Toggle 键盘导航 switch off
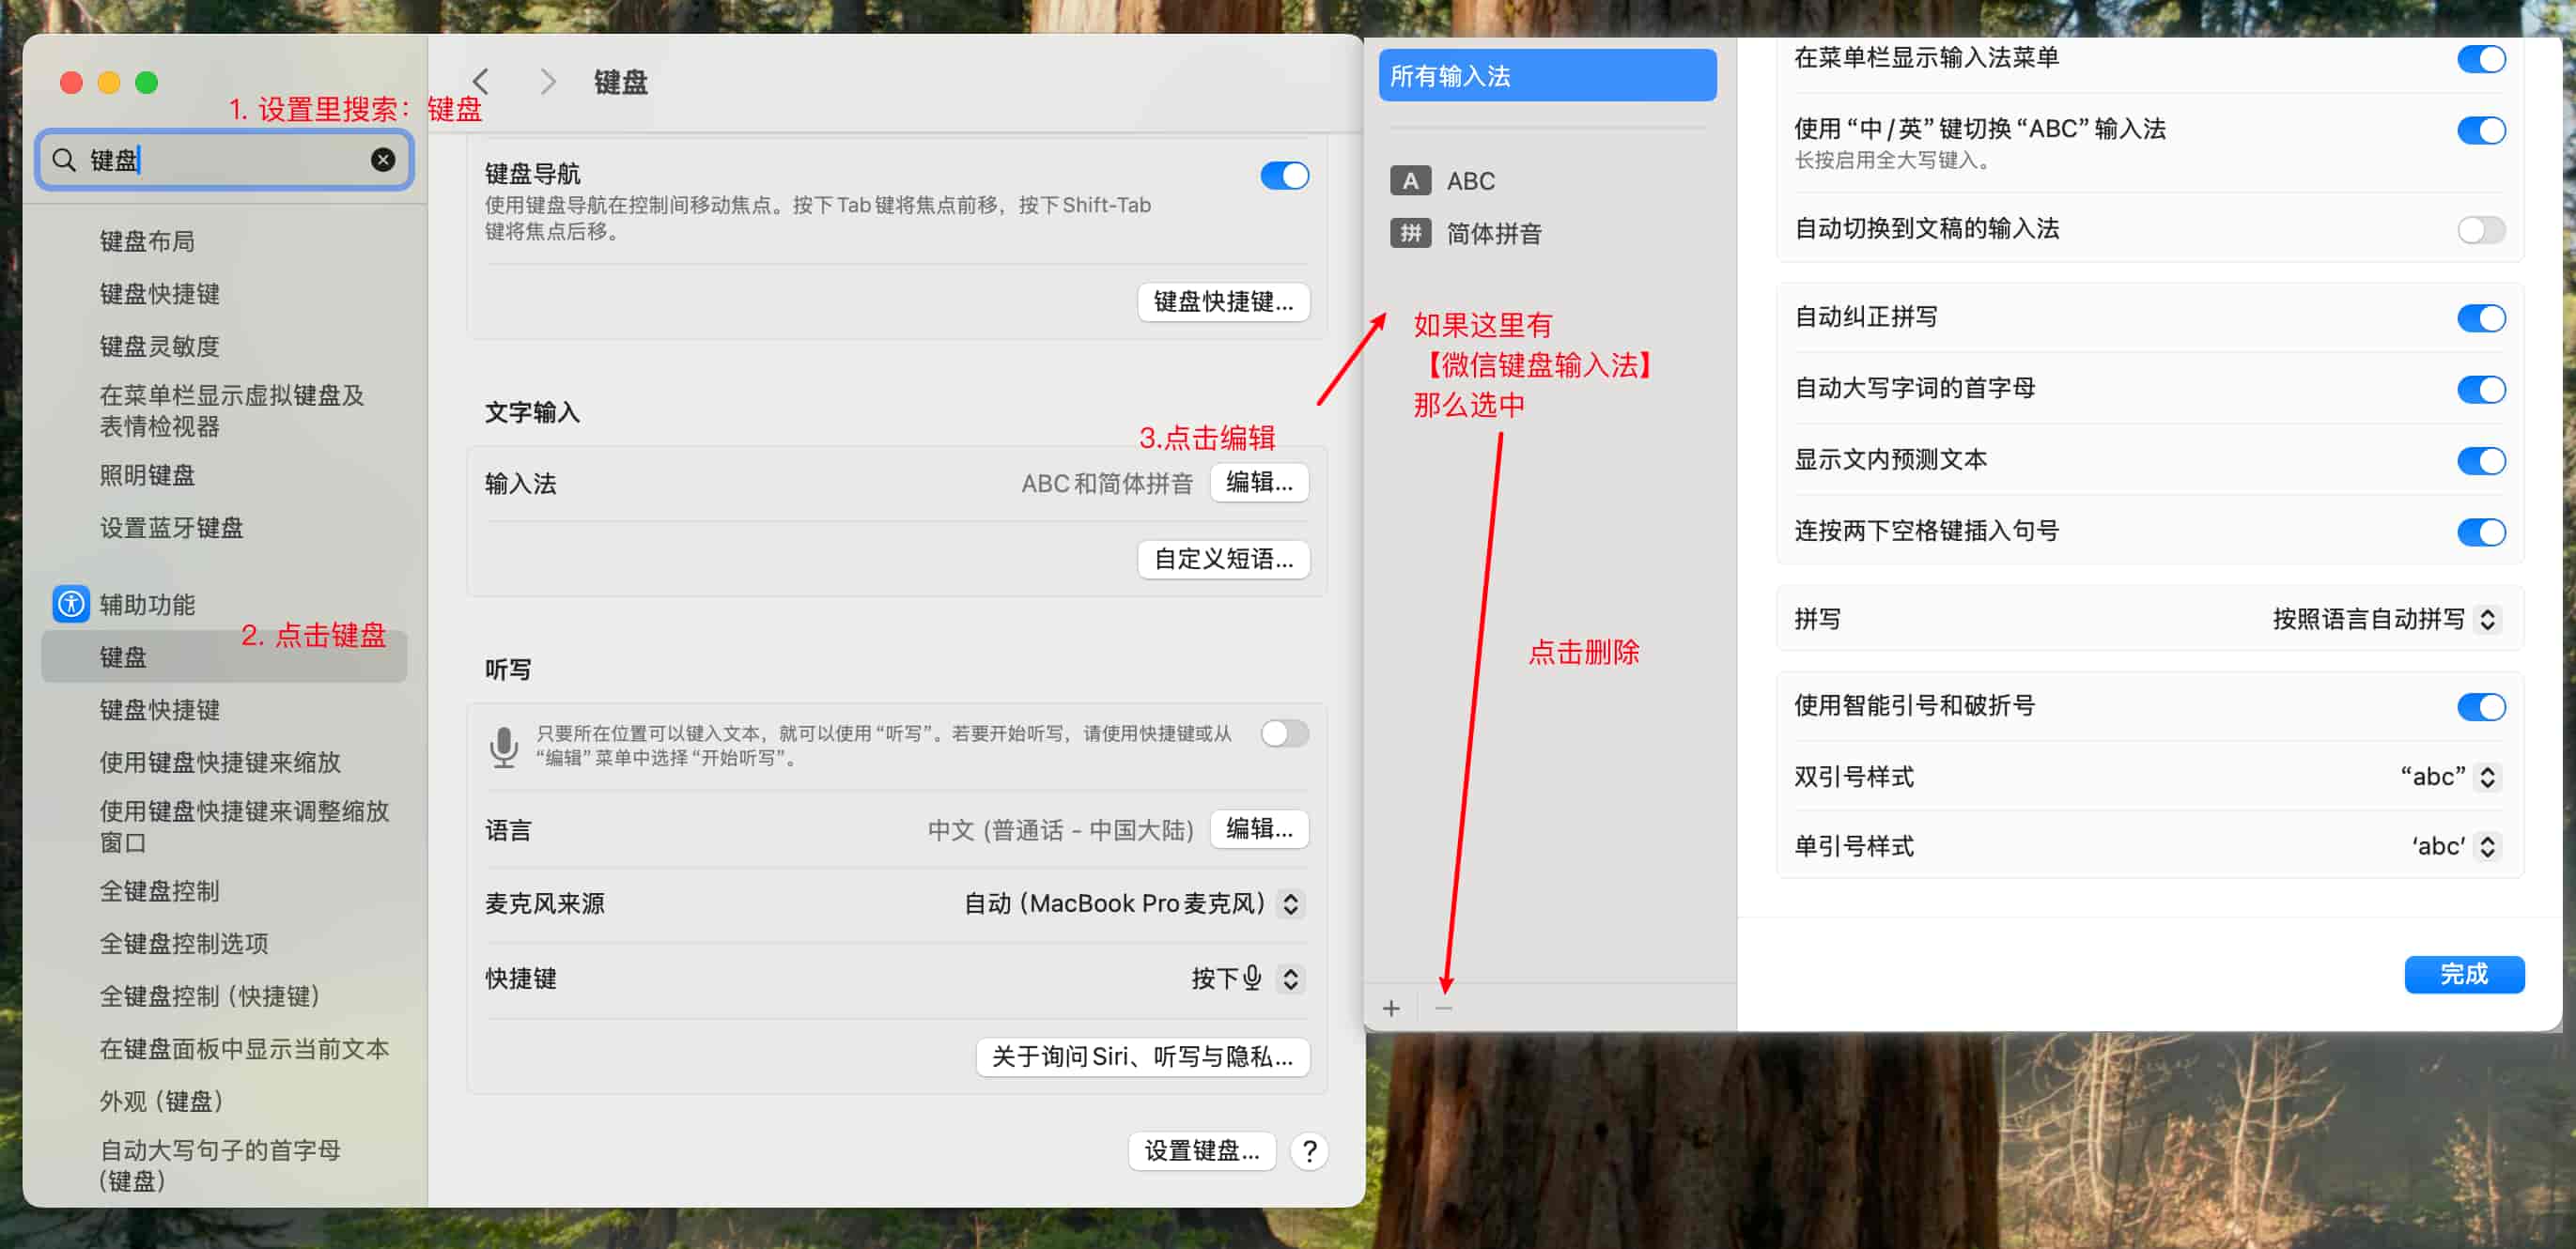 (x=1284, y=176)
